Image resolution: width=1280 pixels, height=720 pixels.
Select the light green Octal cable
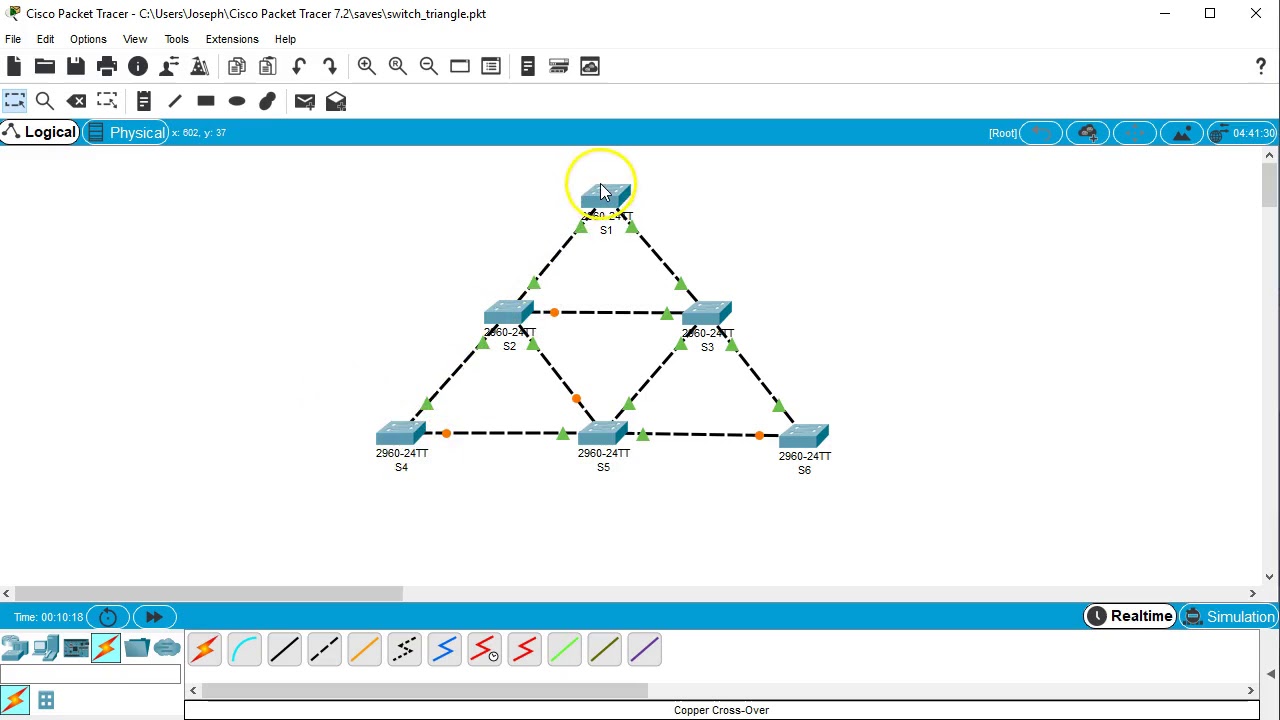coord(564,650)
